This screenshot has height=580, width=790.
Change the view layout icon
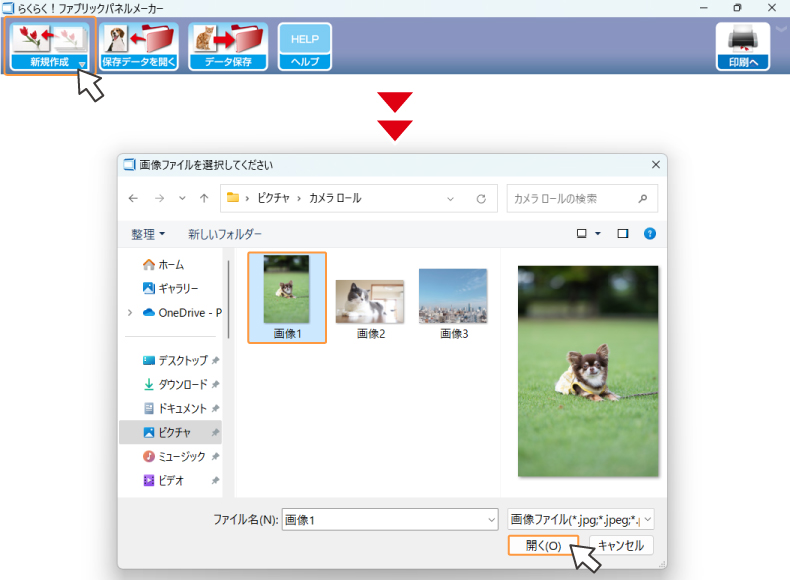(581, 234)
